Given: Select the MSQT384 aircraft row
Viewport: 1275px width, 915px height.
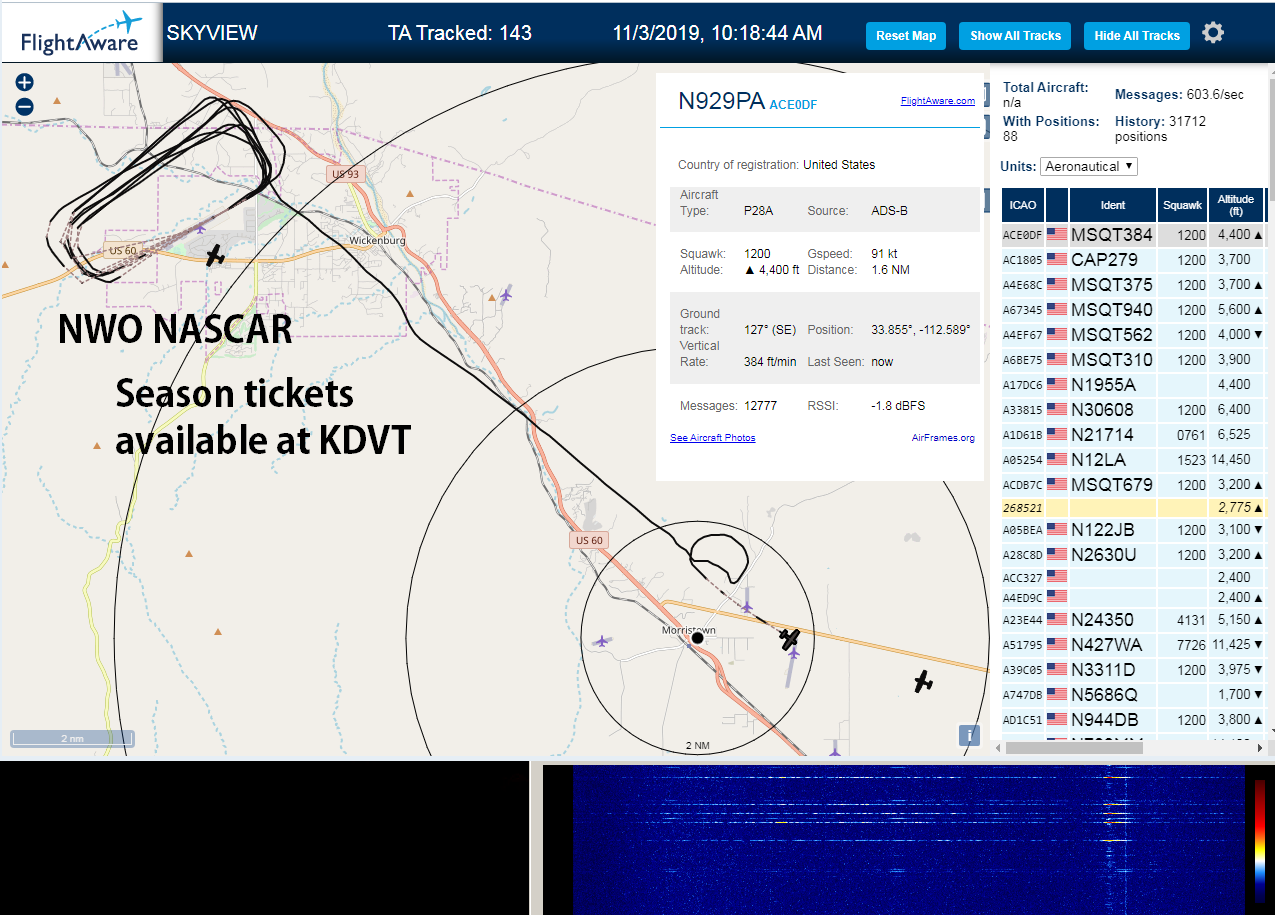Looking at the screenshot, I should click(1133, 235).
